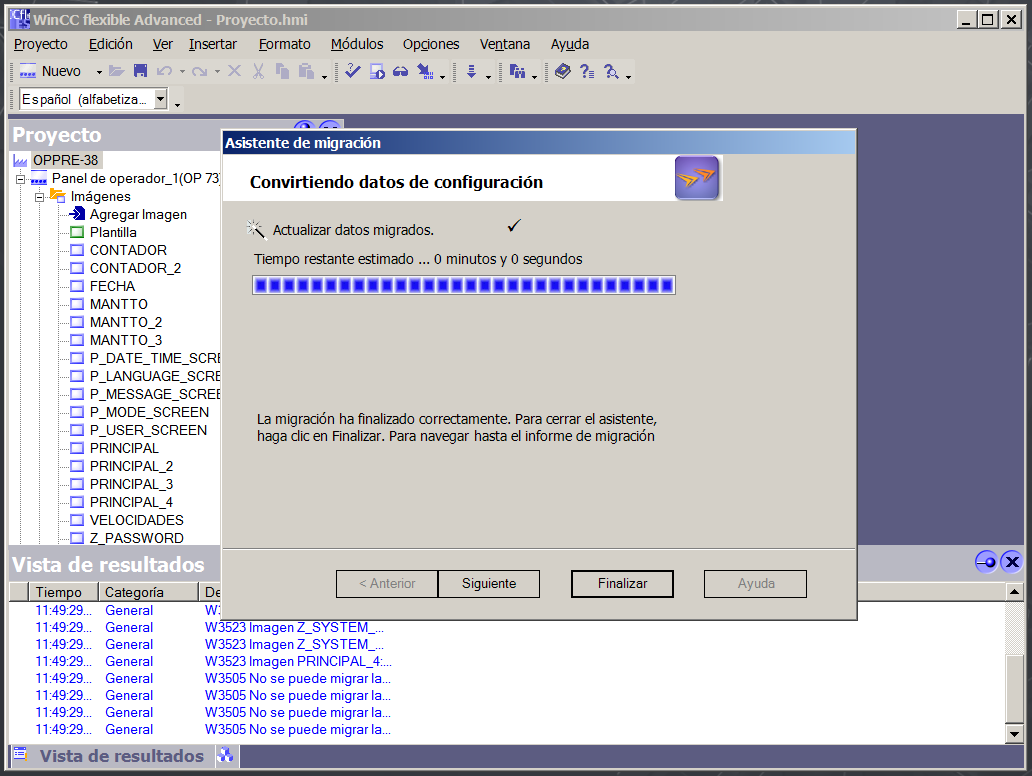Click the What's This question mark icon
The image size is (1032, 776).
587,71
